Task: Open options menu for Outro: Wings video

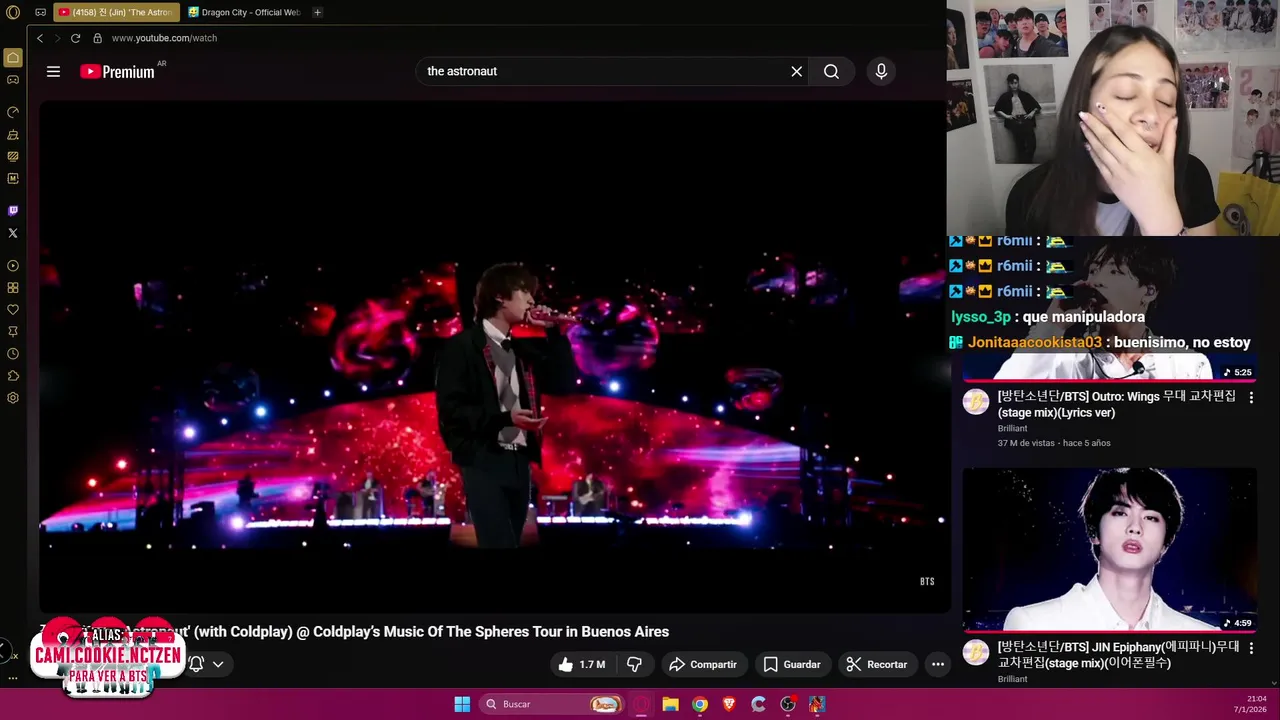Action: (1251, 397)
